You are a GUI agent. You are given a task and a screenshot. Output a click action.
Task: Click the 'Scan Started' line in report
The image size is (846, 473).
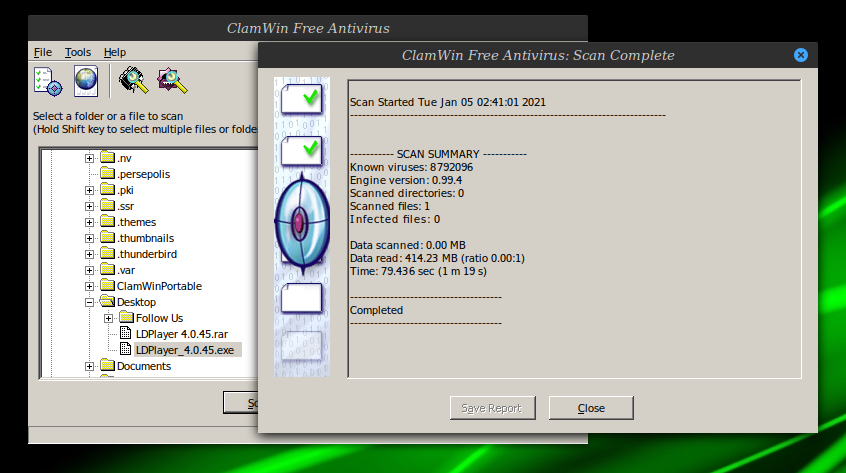[x=448, y=102]
